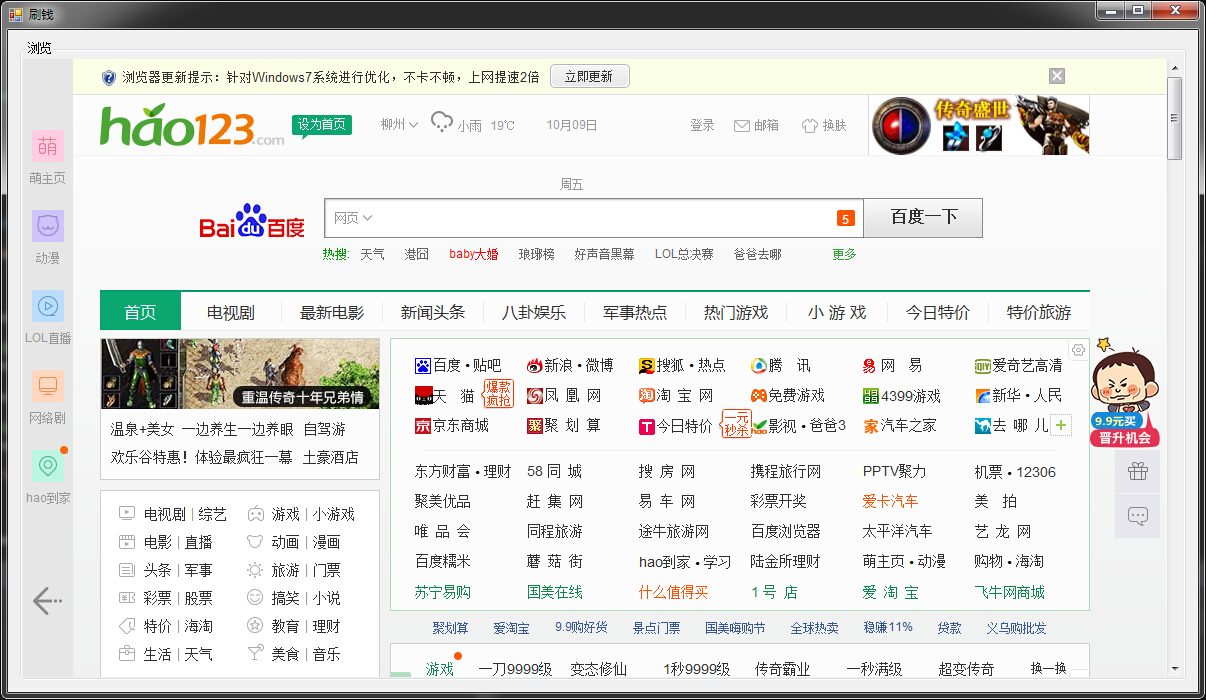Click the 传奇盛世 game banner ad
This screenshot has width=1206, height=700.
[979, 126]
